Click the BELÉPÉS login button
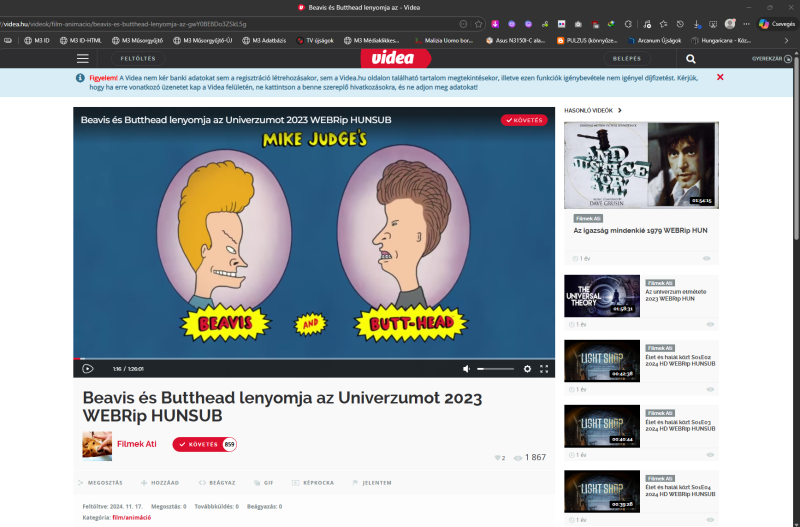 [627, 59]
